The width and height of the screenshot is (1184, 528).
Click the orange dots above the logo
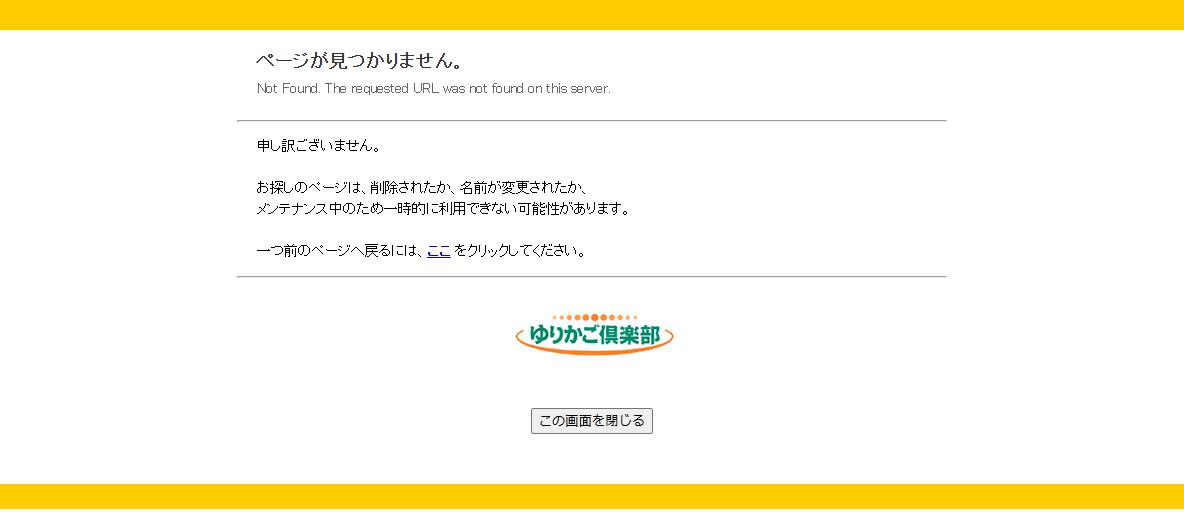(594, 317)
